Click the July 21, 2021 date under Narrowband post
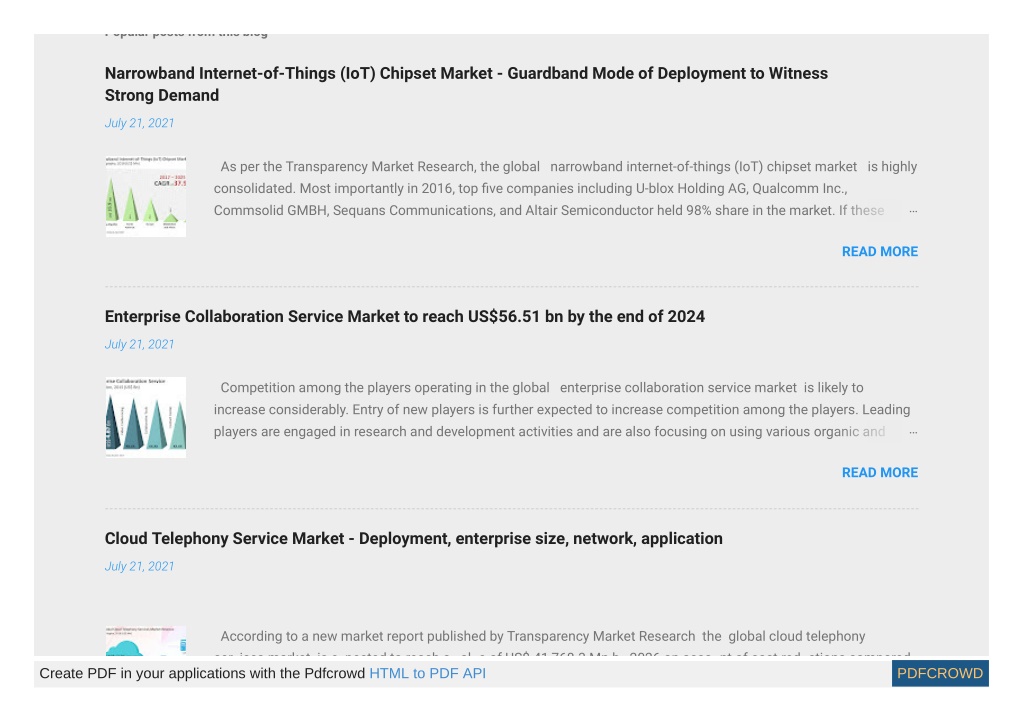The image size is (1023, 724). point(140,123)
